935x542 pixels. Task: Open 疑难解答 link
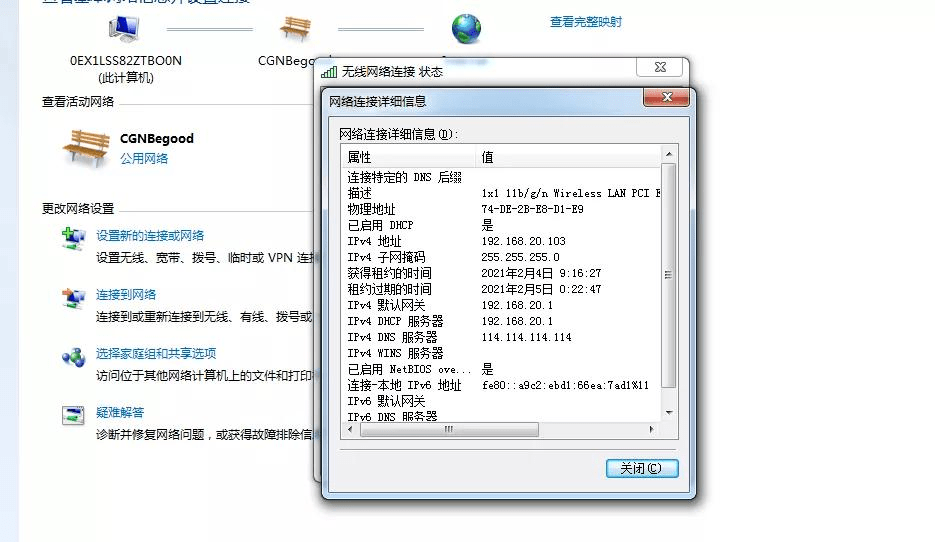[120, 413]
